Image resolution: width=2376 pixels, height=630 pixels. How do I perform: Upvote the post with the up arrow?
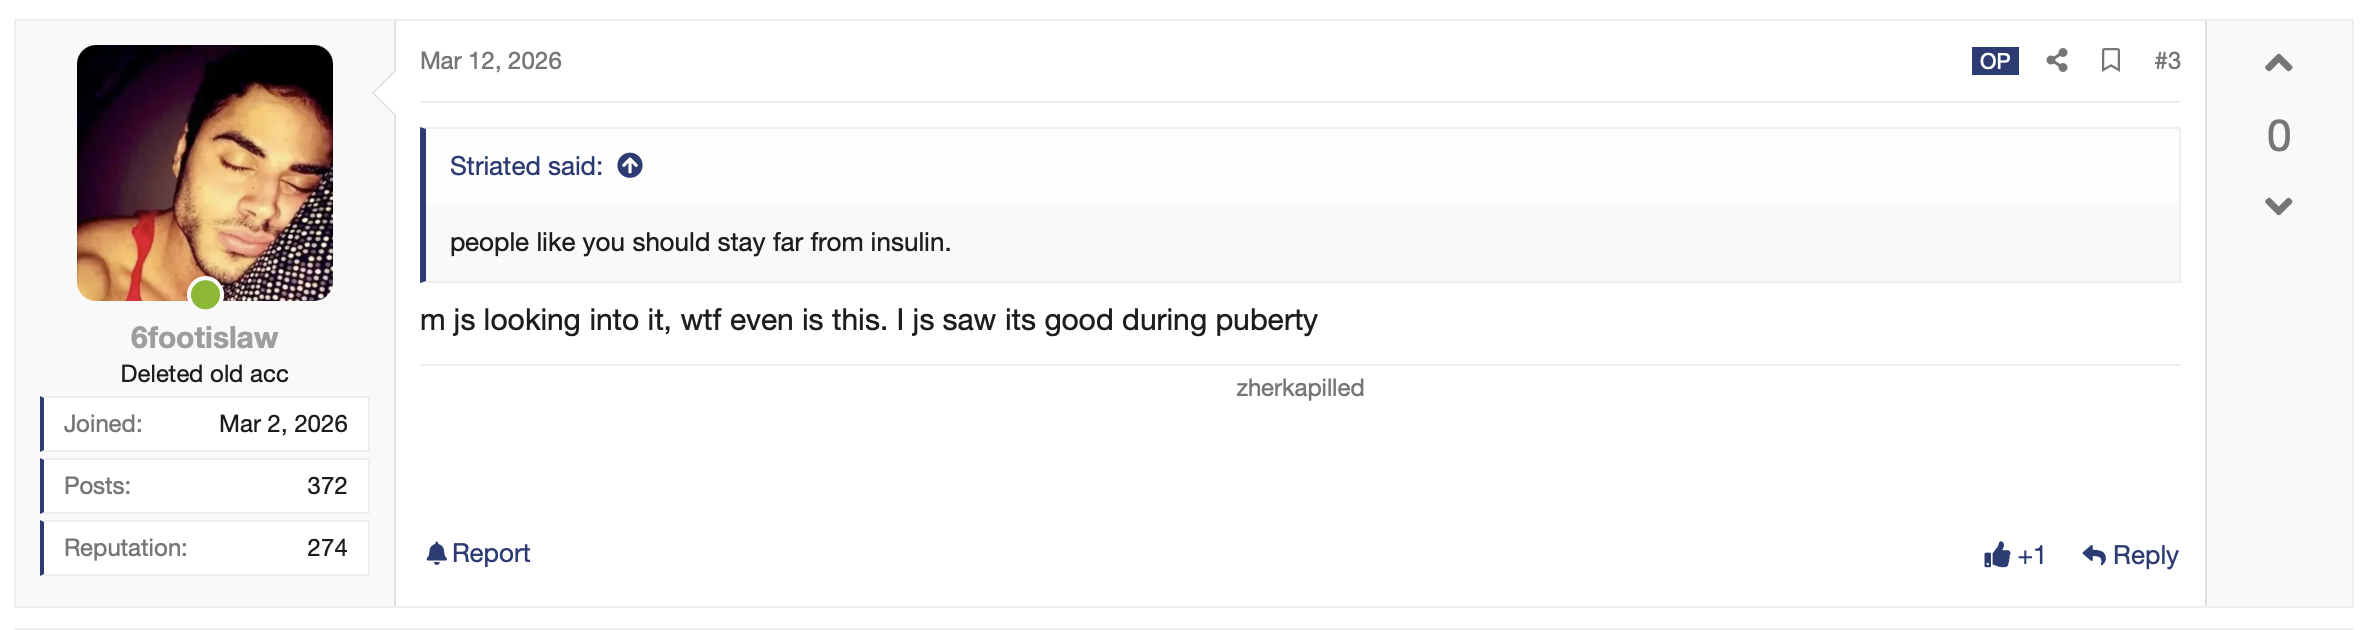[x=2278, y=64]
